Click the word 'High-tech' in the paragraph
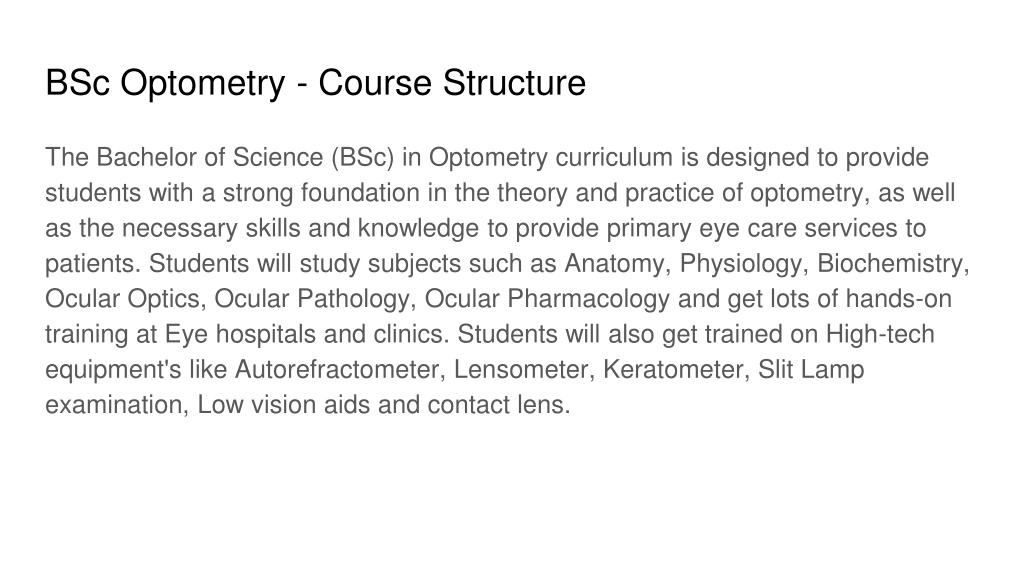This screenshot has width=1024, height=576. [880, 334]
